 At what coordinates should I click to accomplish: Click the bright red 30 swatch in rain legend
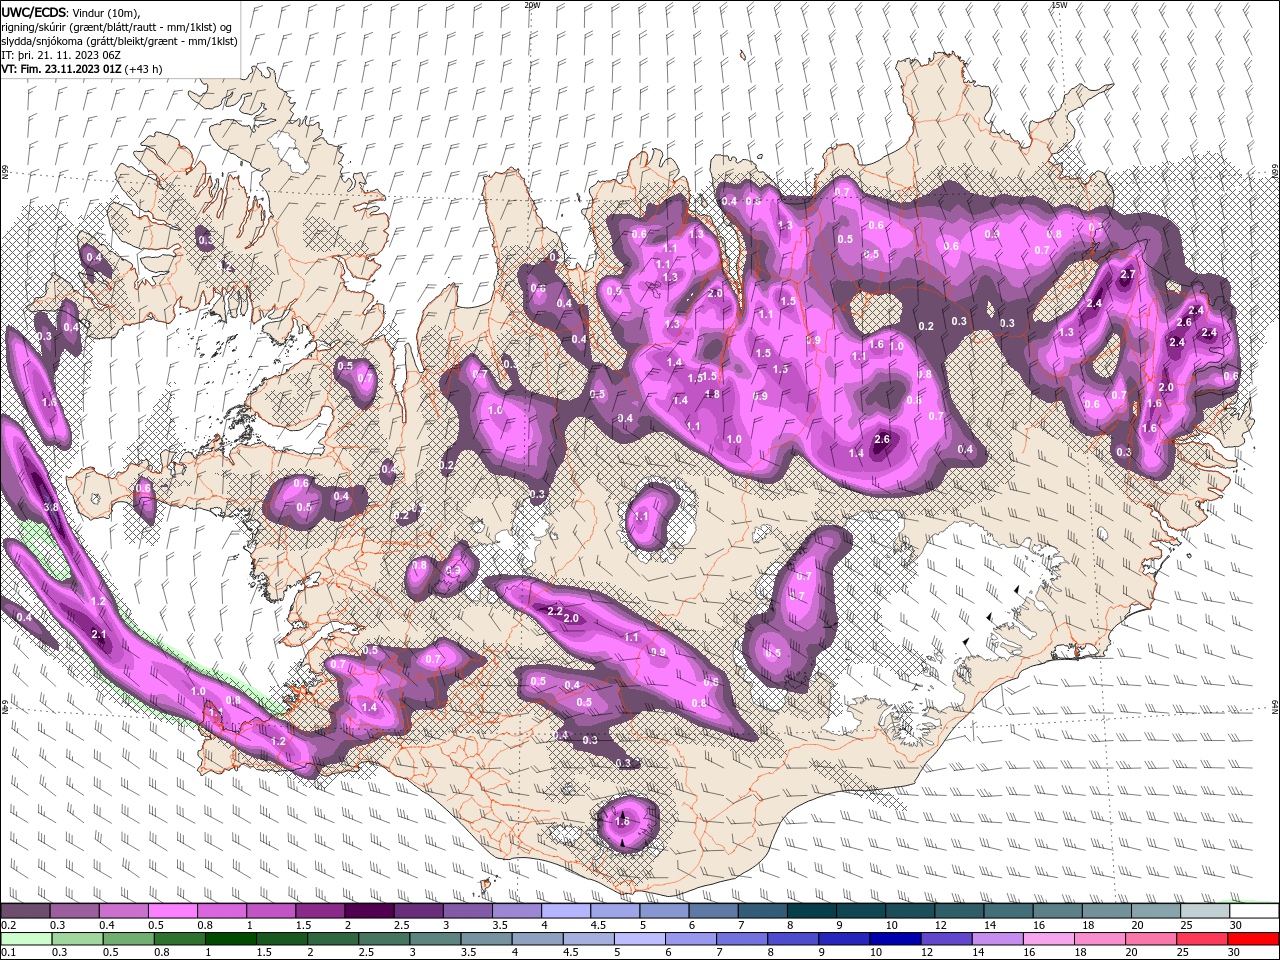[1253, 938]
